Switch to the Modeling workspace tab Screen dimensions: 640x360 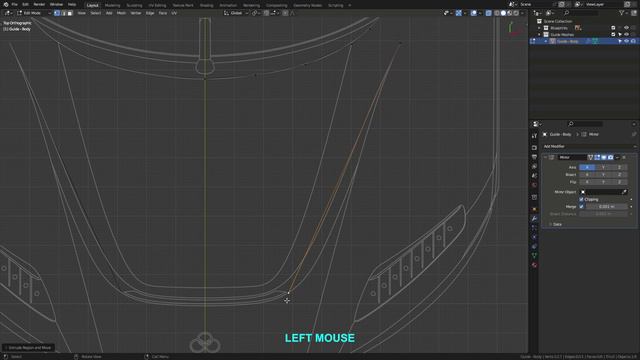[x=113, y=5]
